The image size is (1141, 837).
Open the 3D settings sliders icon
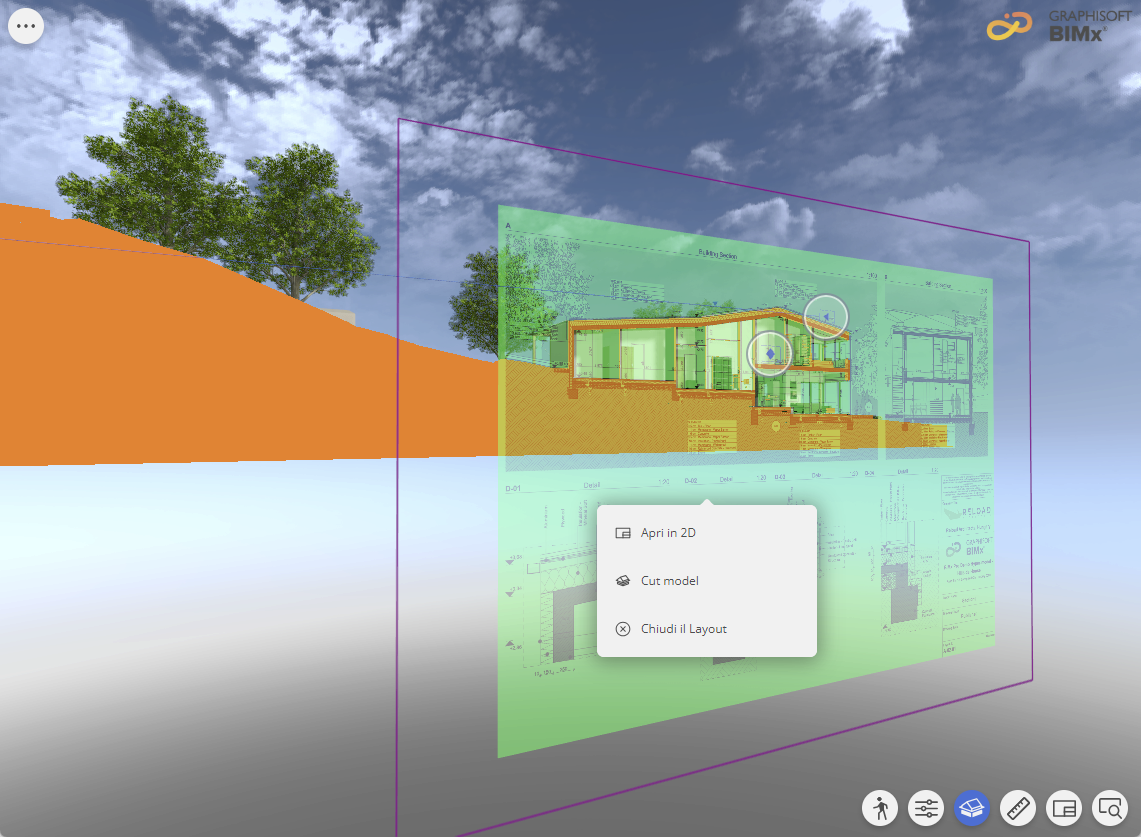pyautogui.click(x=926, y=808)
